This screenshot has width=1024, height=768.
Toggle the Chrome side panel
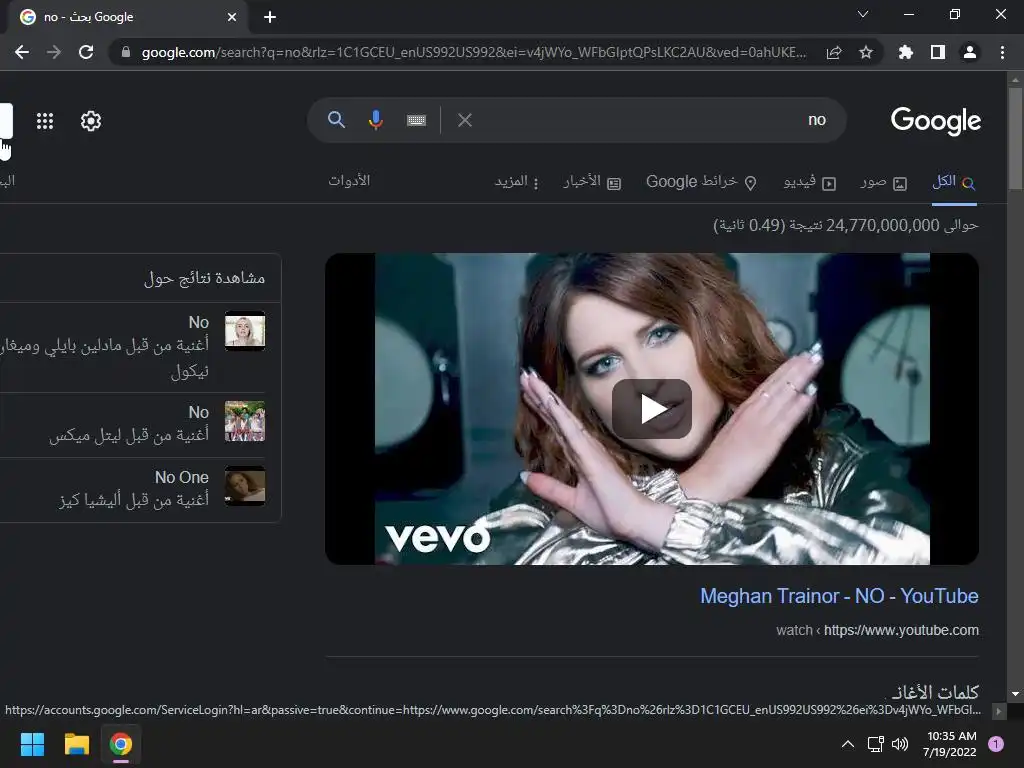pos(938,52)
